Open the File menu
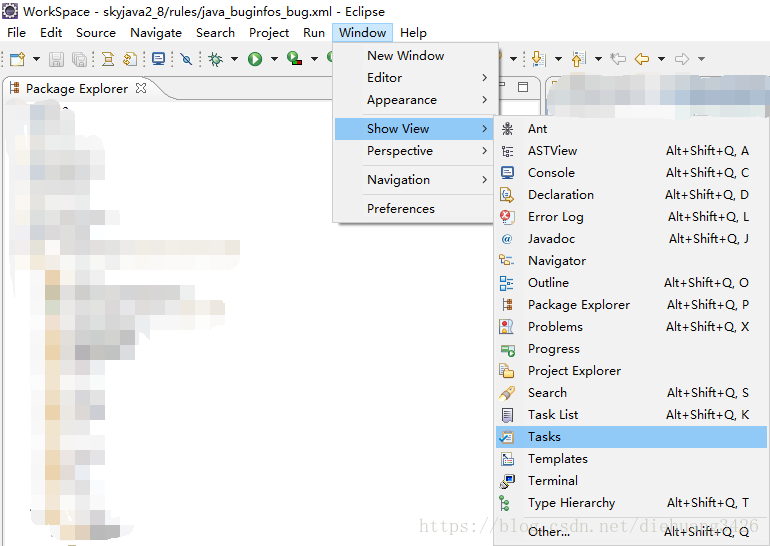This screenshot has width=770, height=546. pyautogui.click(x=16, y=32)
